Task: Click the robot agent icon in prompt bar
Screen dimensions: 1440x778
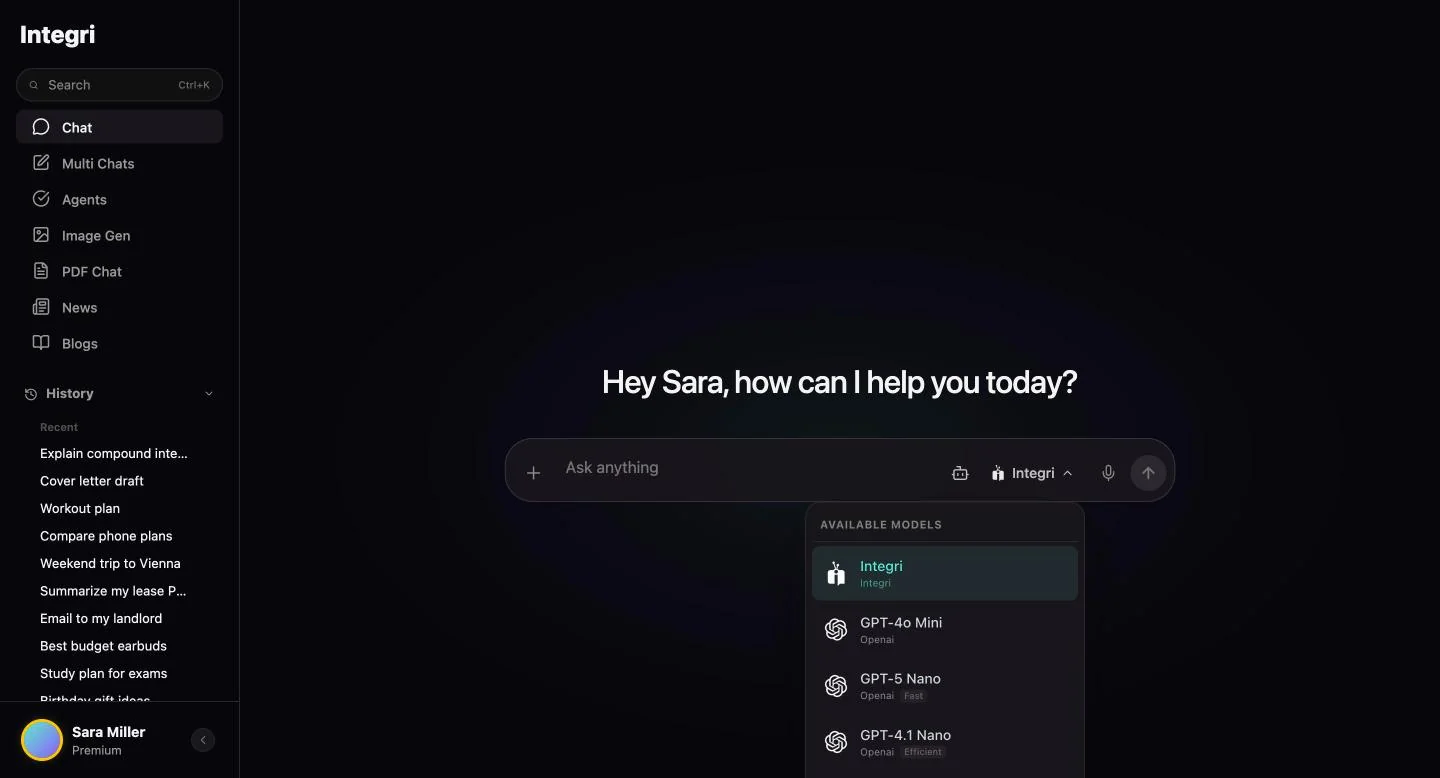Action: pyautogui.click(x=960, y=473)
